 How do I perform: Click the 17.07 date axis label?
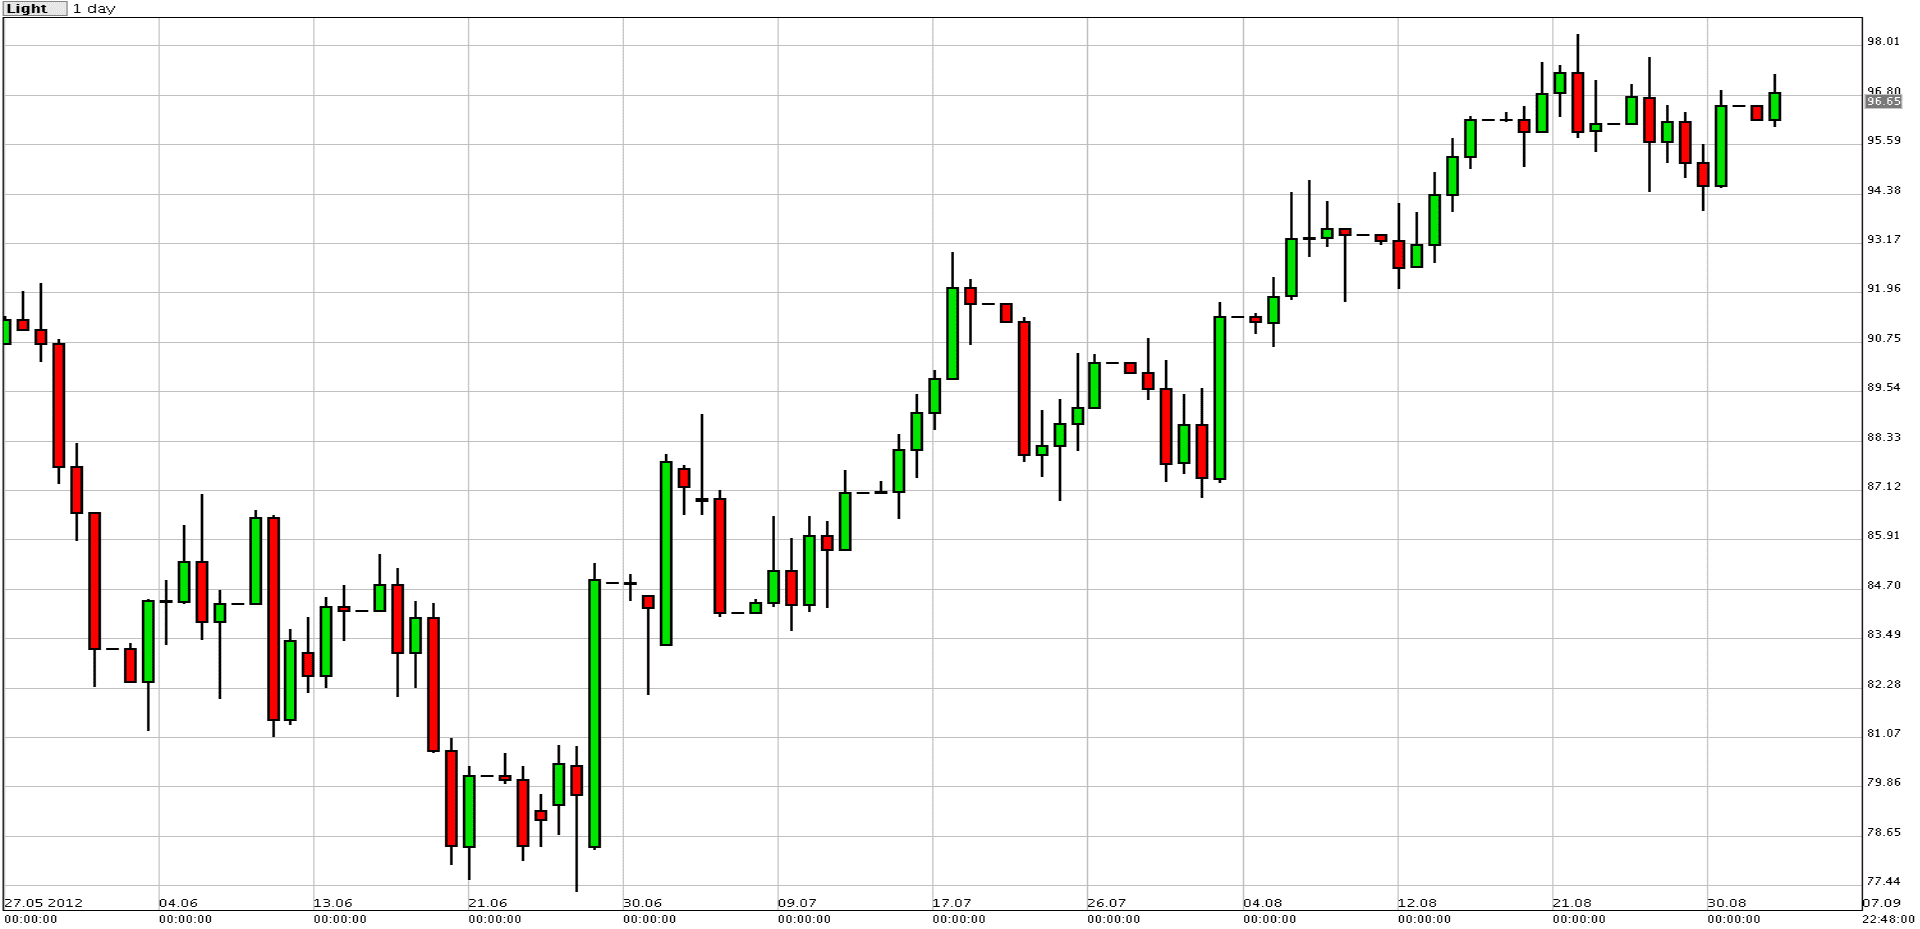tap(952, 903)
